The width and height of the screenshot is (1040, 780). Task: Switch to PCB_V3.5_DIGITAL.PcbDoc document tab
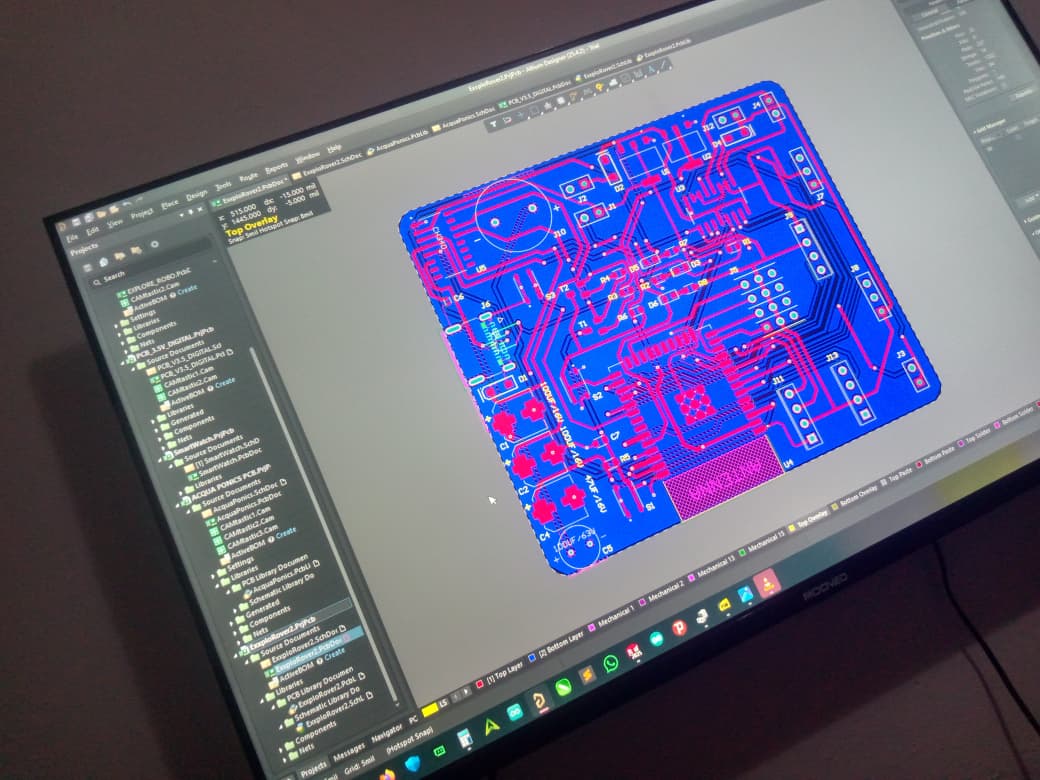(x=536, y=93)
